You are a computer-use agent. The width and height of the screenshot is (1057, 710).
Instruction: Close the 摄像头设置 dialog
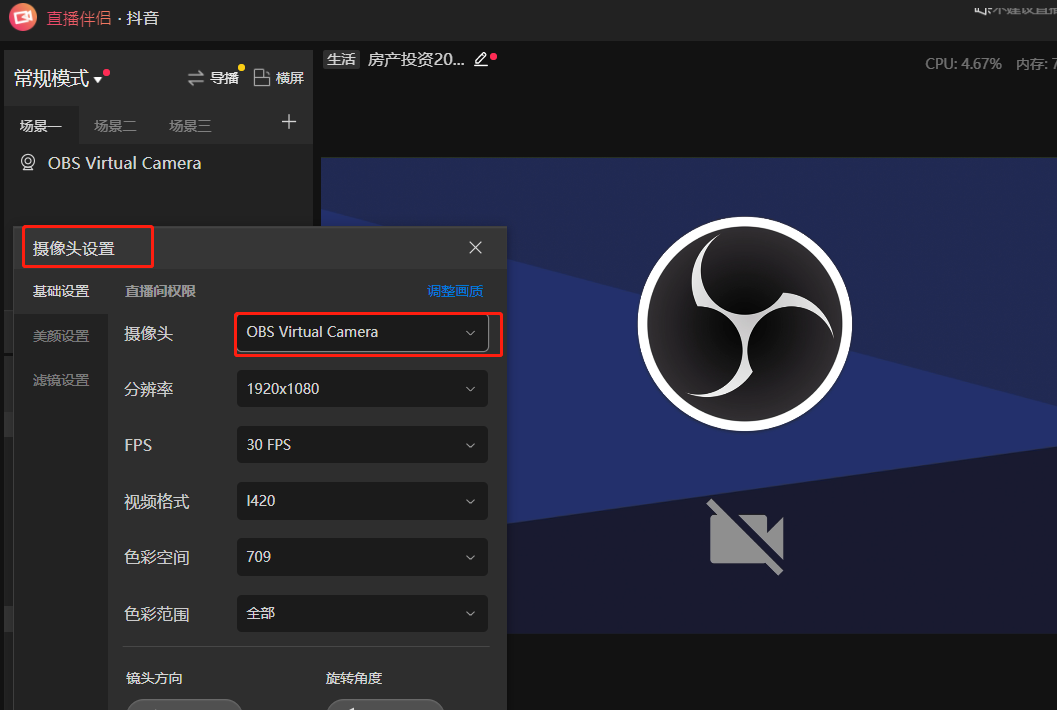click(475, 247)
